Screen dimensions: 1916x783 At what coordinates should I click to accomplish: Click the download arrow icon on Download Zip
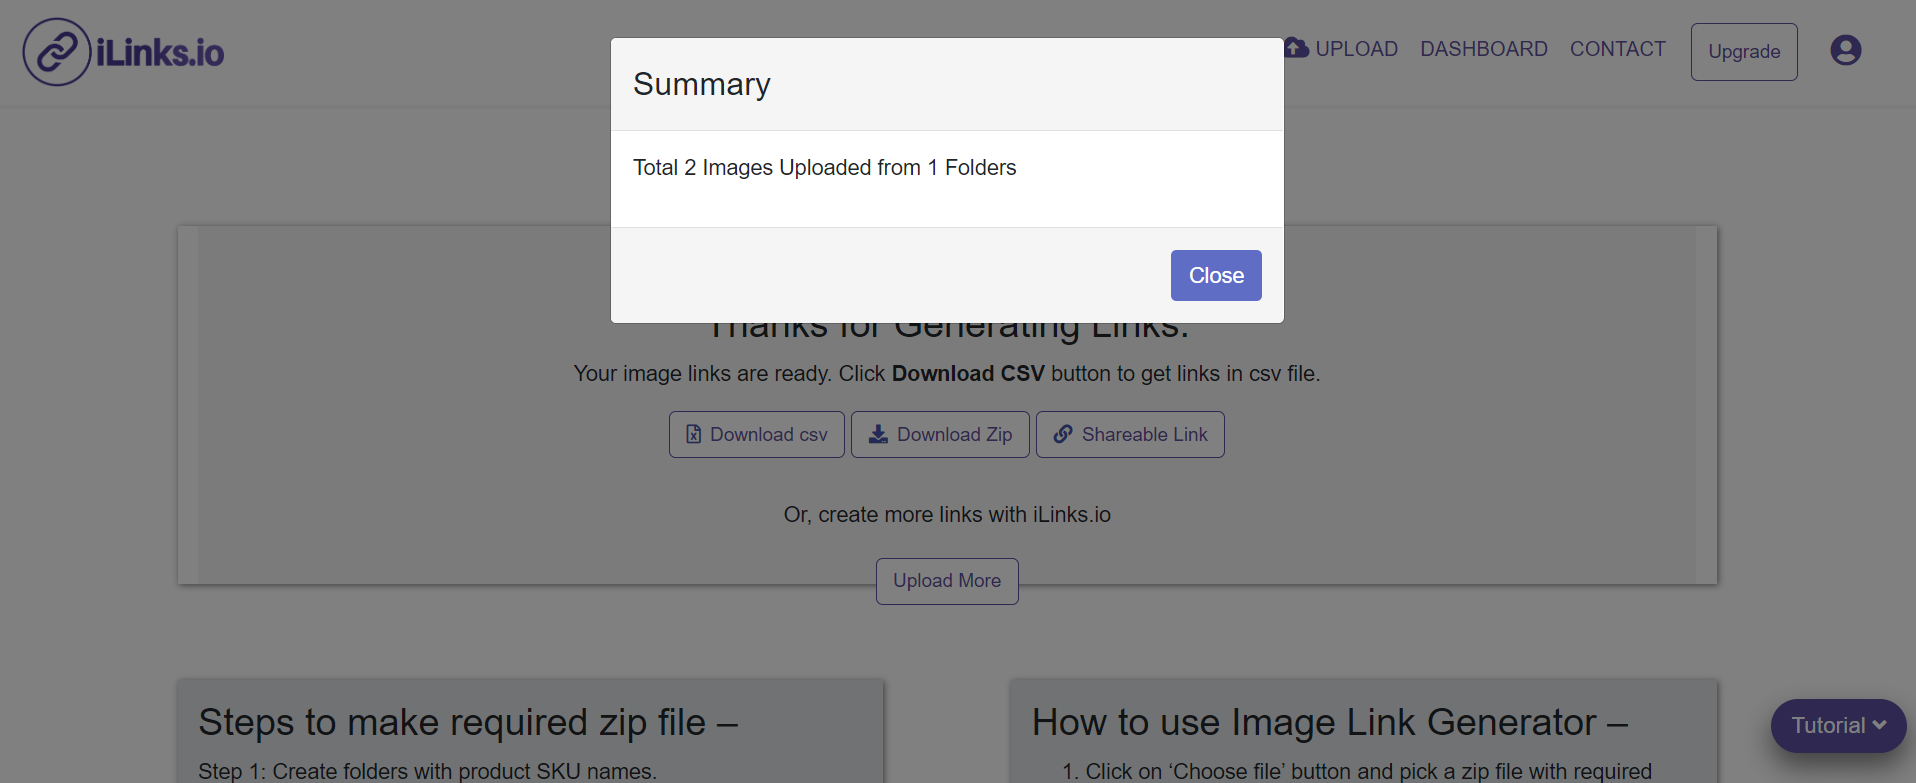pos(879,434)
